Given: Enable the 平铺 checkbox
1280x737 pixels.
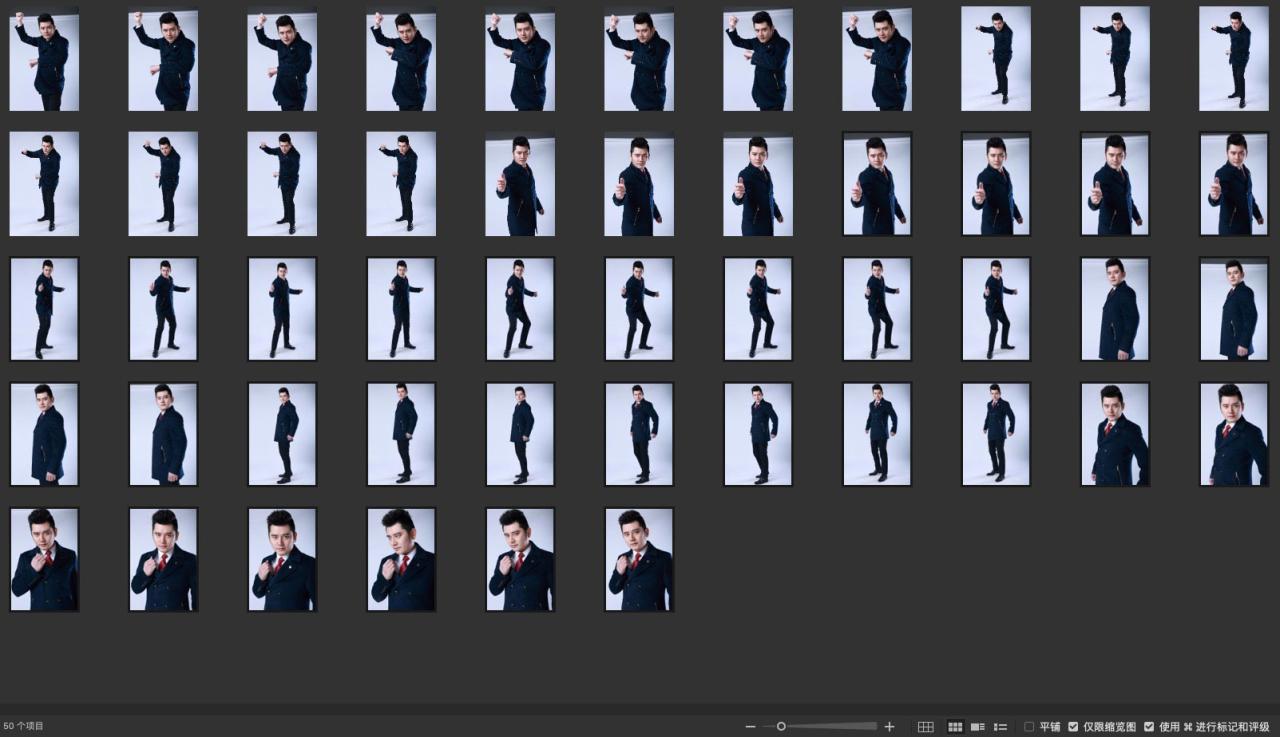Looking at the screenshot, I should tap(1029, 727).
